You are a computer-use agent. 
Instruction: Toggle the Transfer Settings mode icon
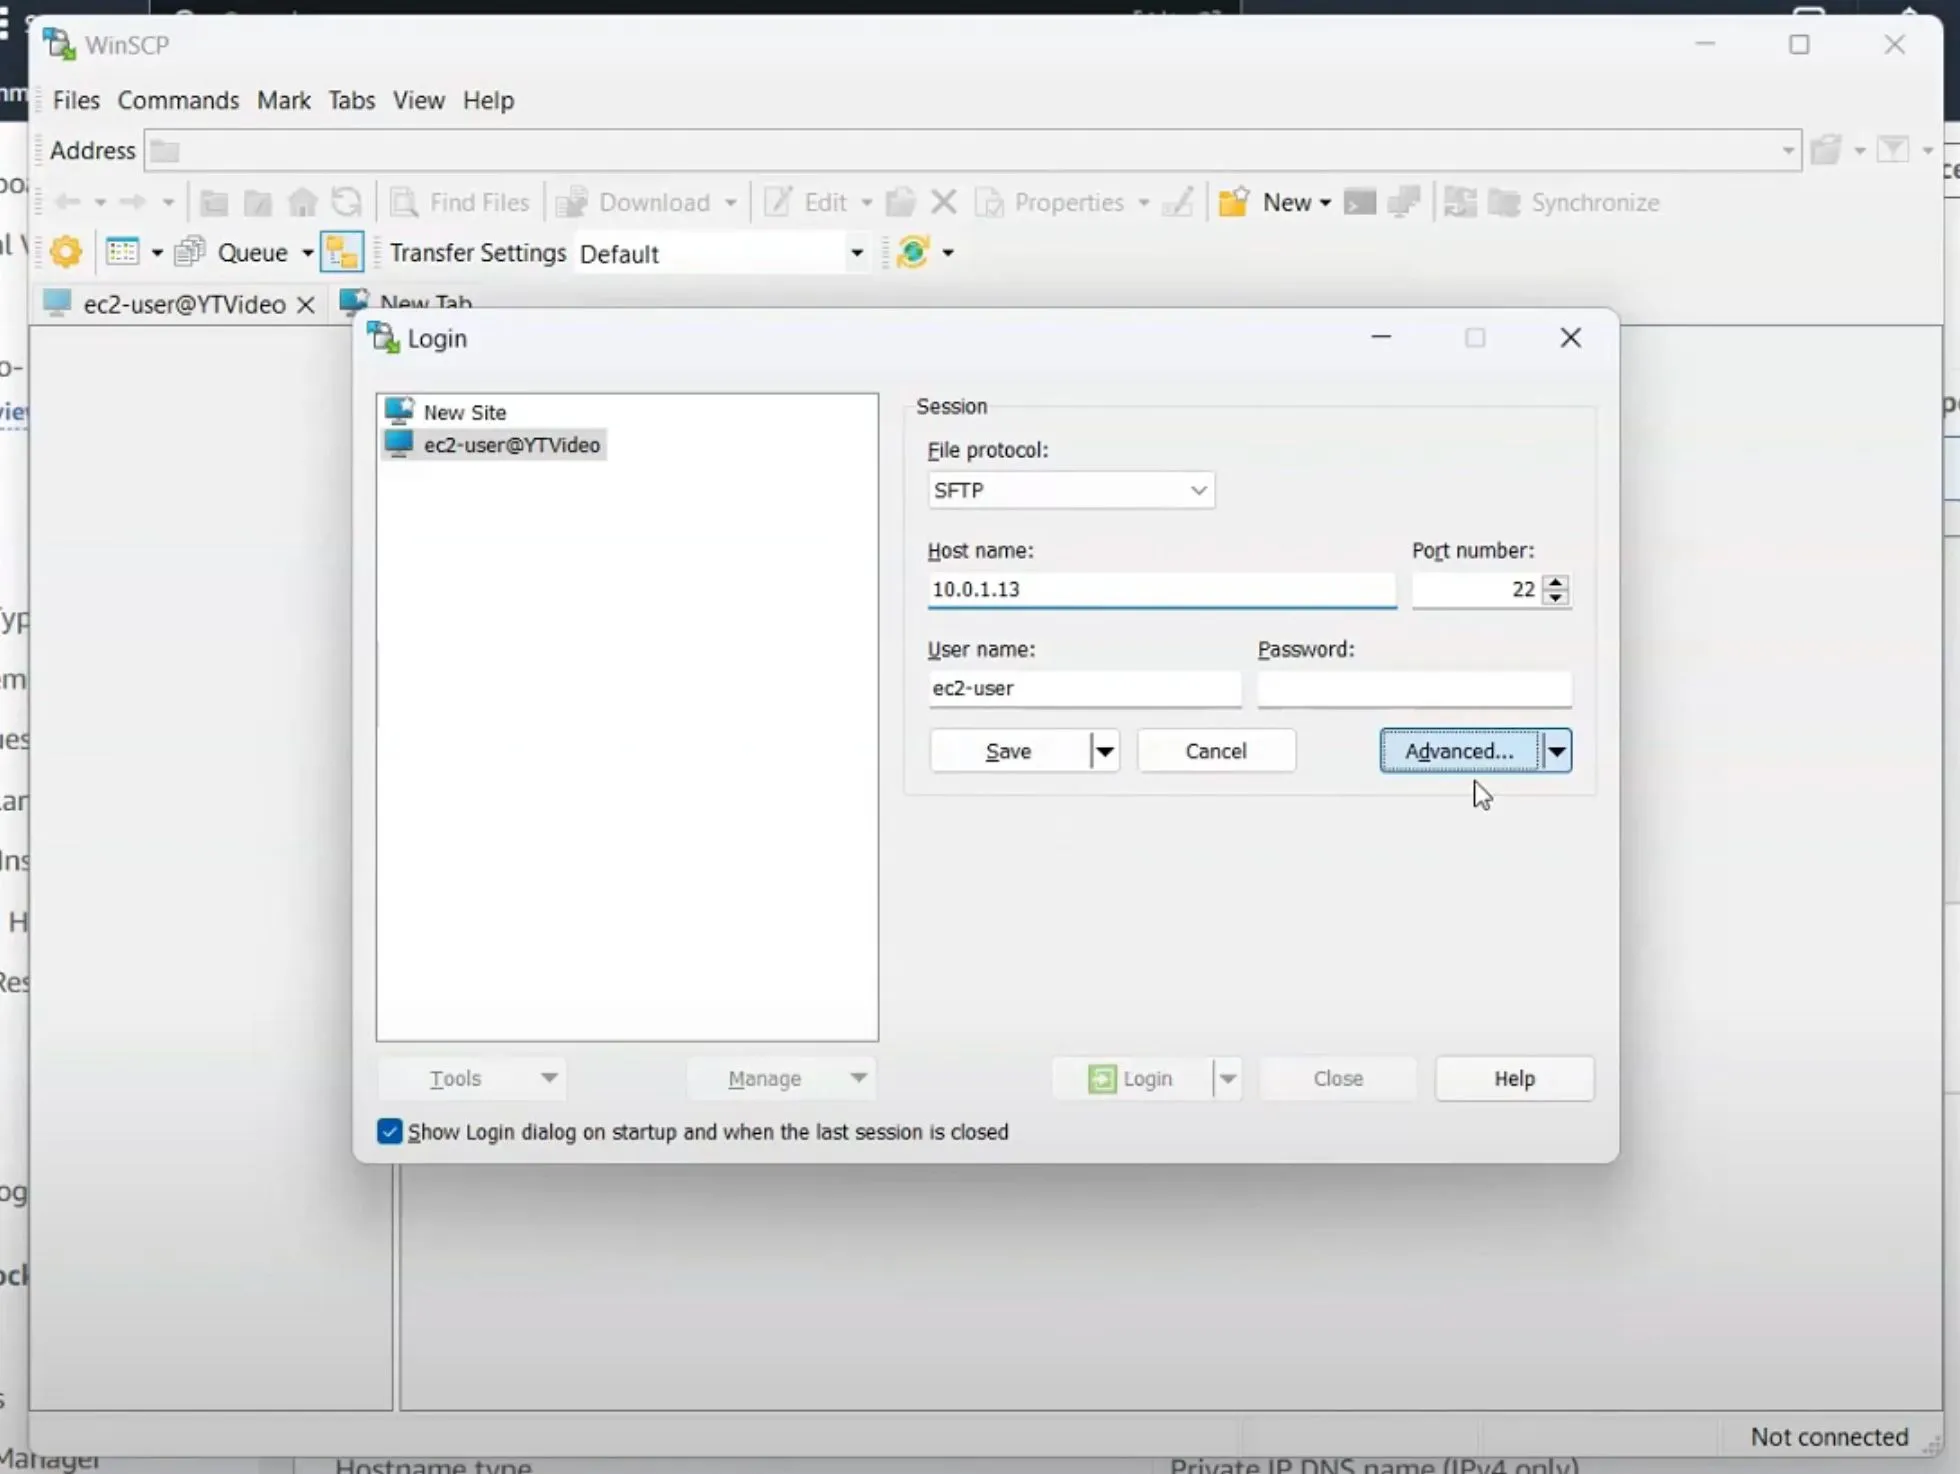pyautogui.click(x=342, y=251)
